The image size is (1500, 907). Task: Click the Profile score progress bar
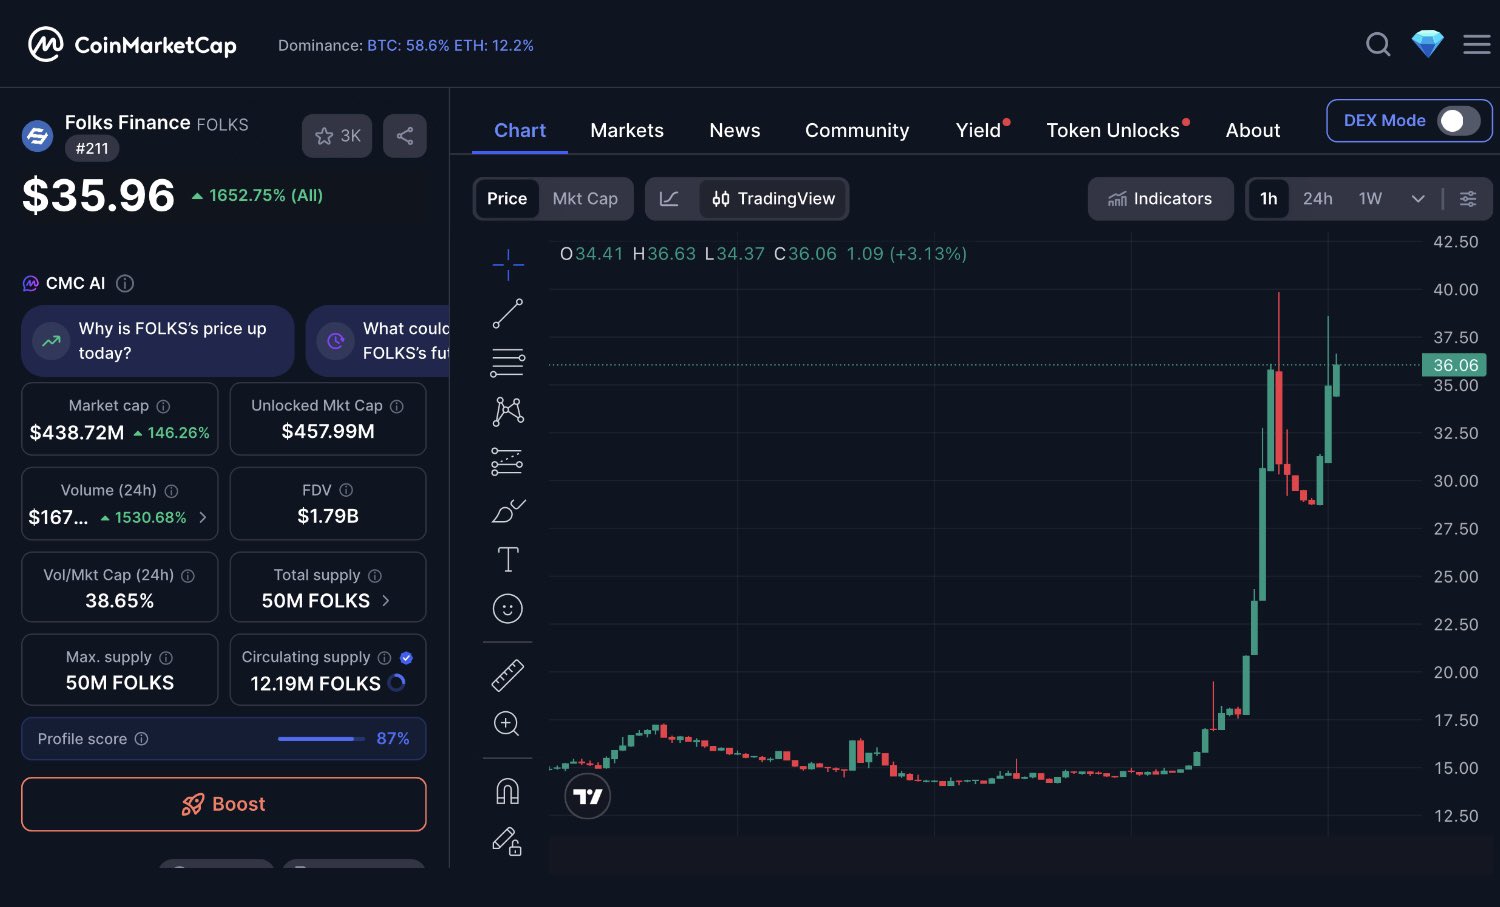[322, 739]
